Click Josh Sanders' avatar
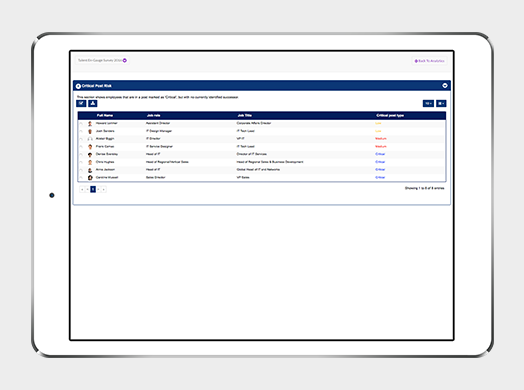The image size is (524, 390). coord(90,131)
